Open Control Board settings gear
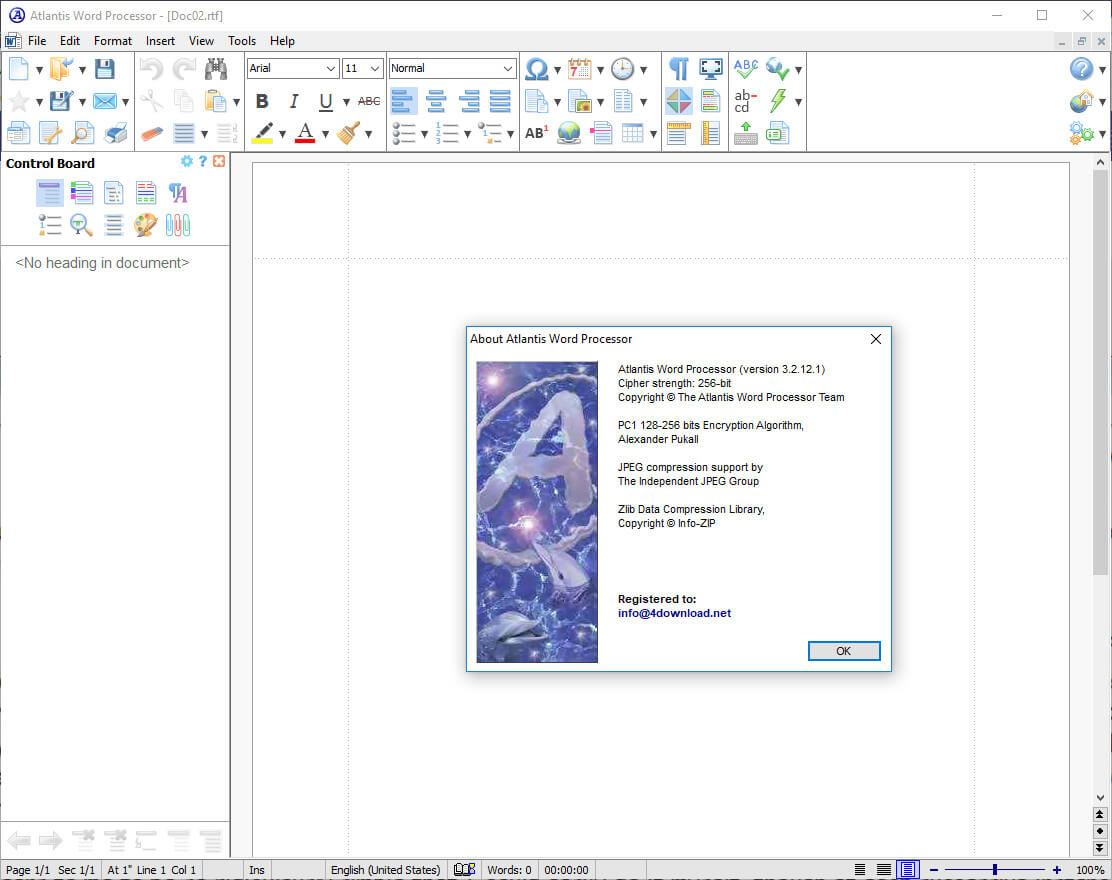The height and width of the screenshot is (880, 1112). [x=187, y=162]
